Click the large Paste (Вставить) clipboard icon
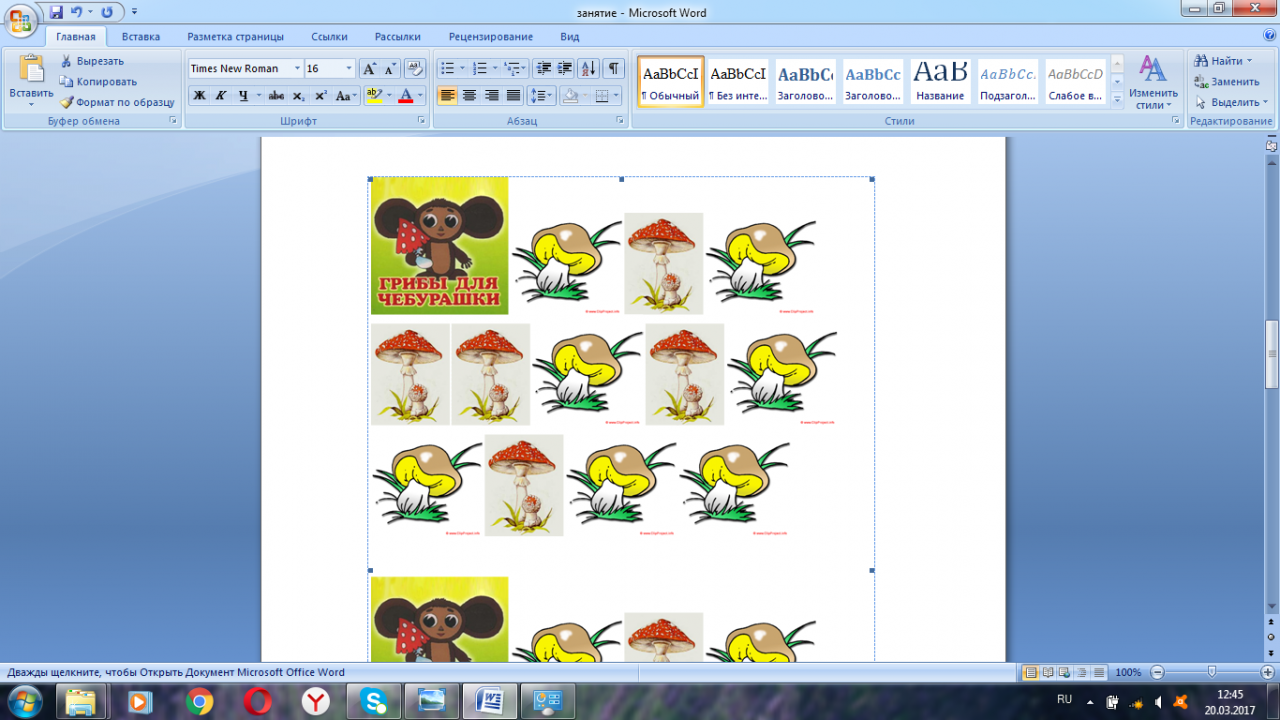The image size is (1280, 720). [31, 69]
